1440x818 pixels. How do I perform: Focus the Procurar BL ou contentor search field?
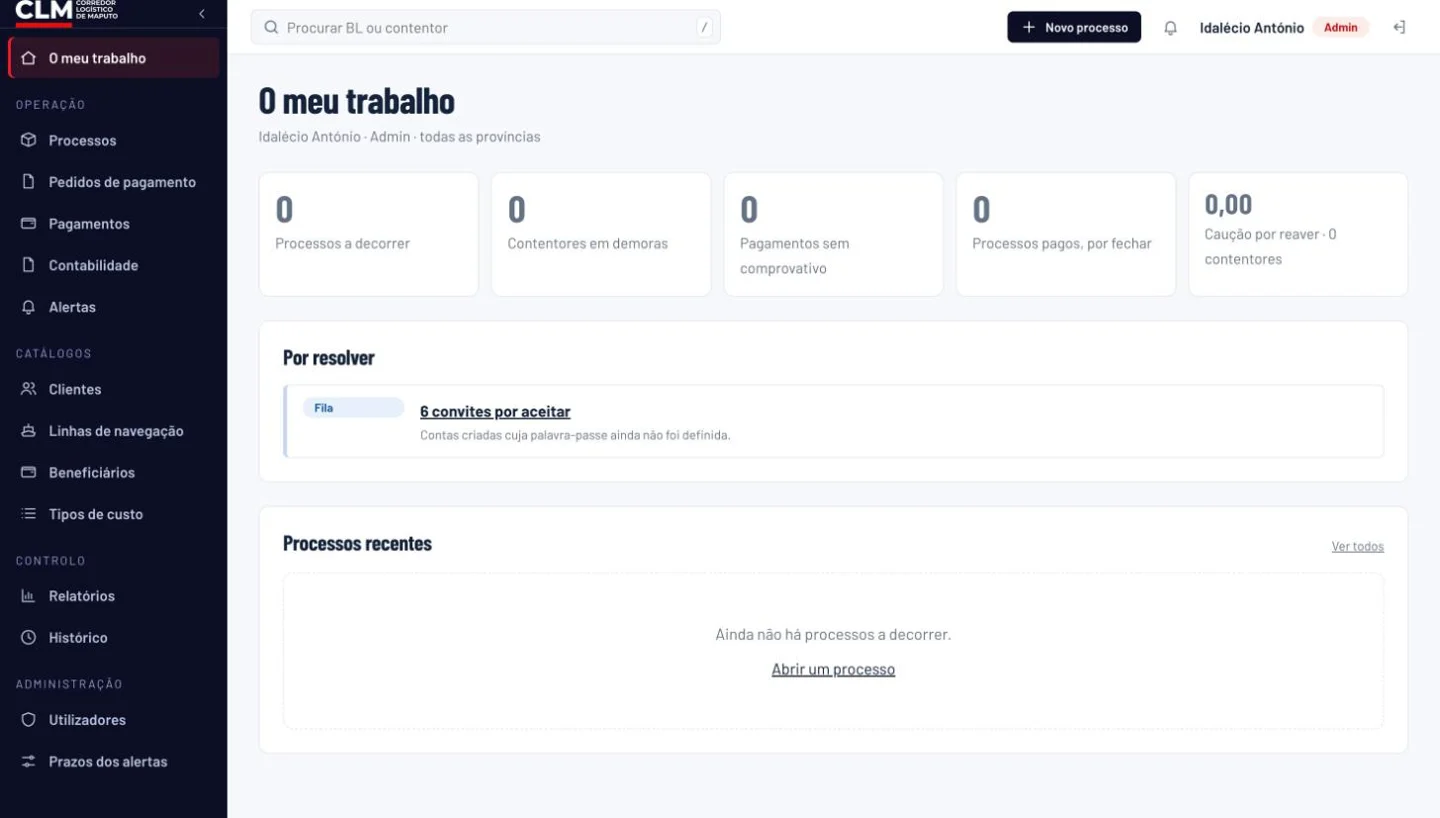[x=485, y=27]
